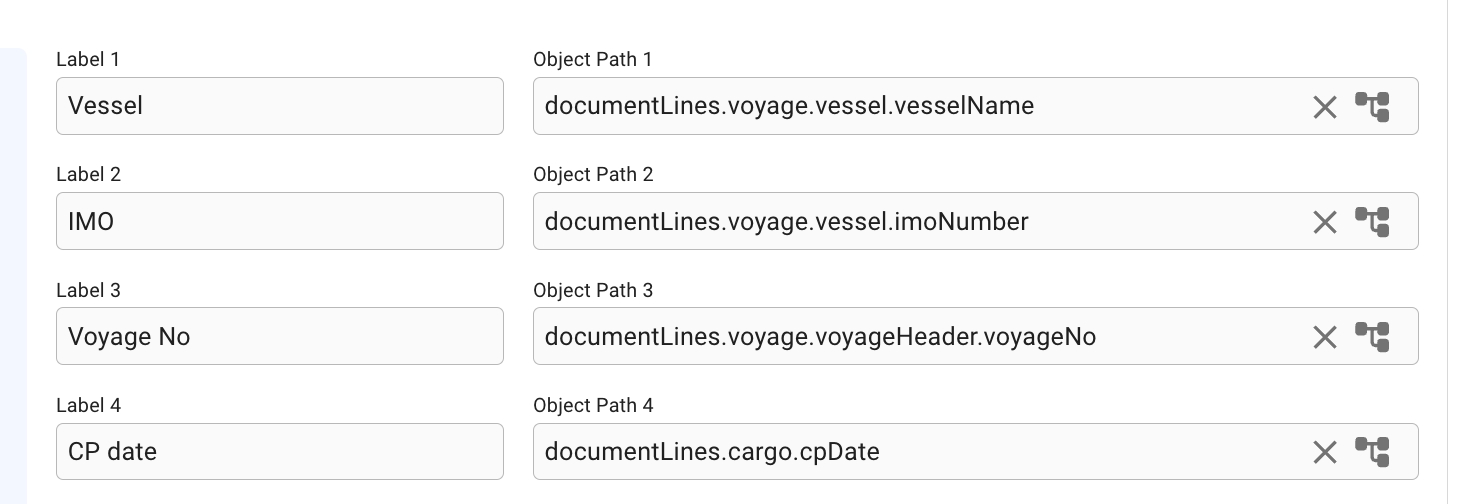1482x504 pixels.
Task: Click the "Object Path 2" field caption
Action: coord(593,175)
